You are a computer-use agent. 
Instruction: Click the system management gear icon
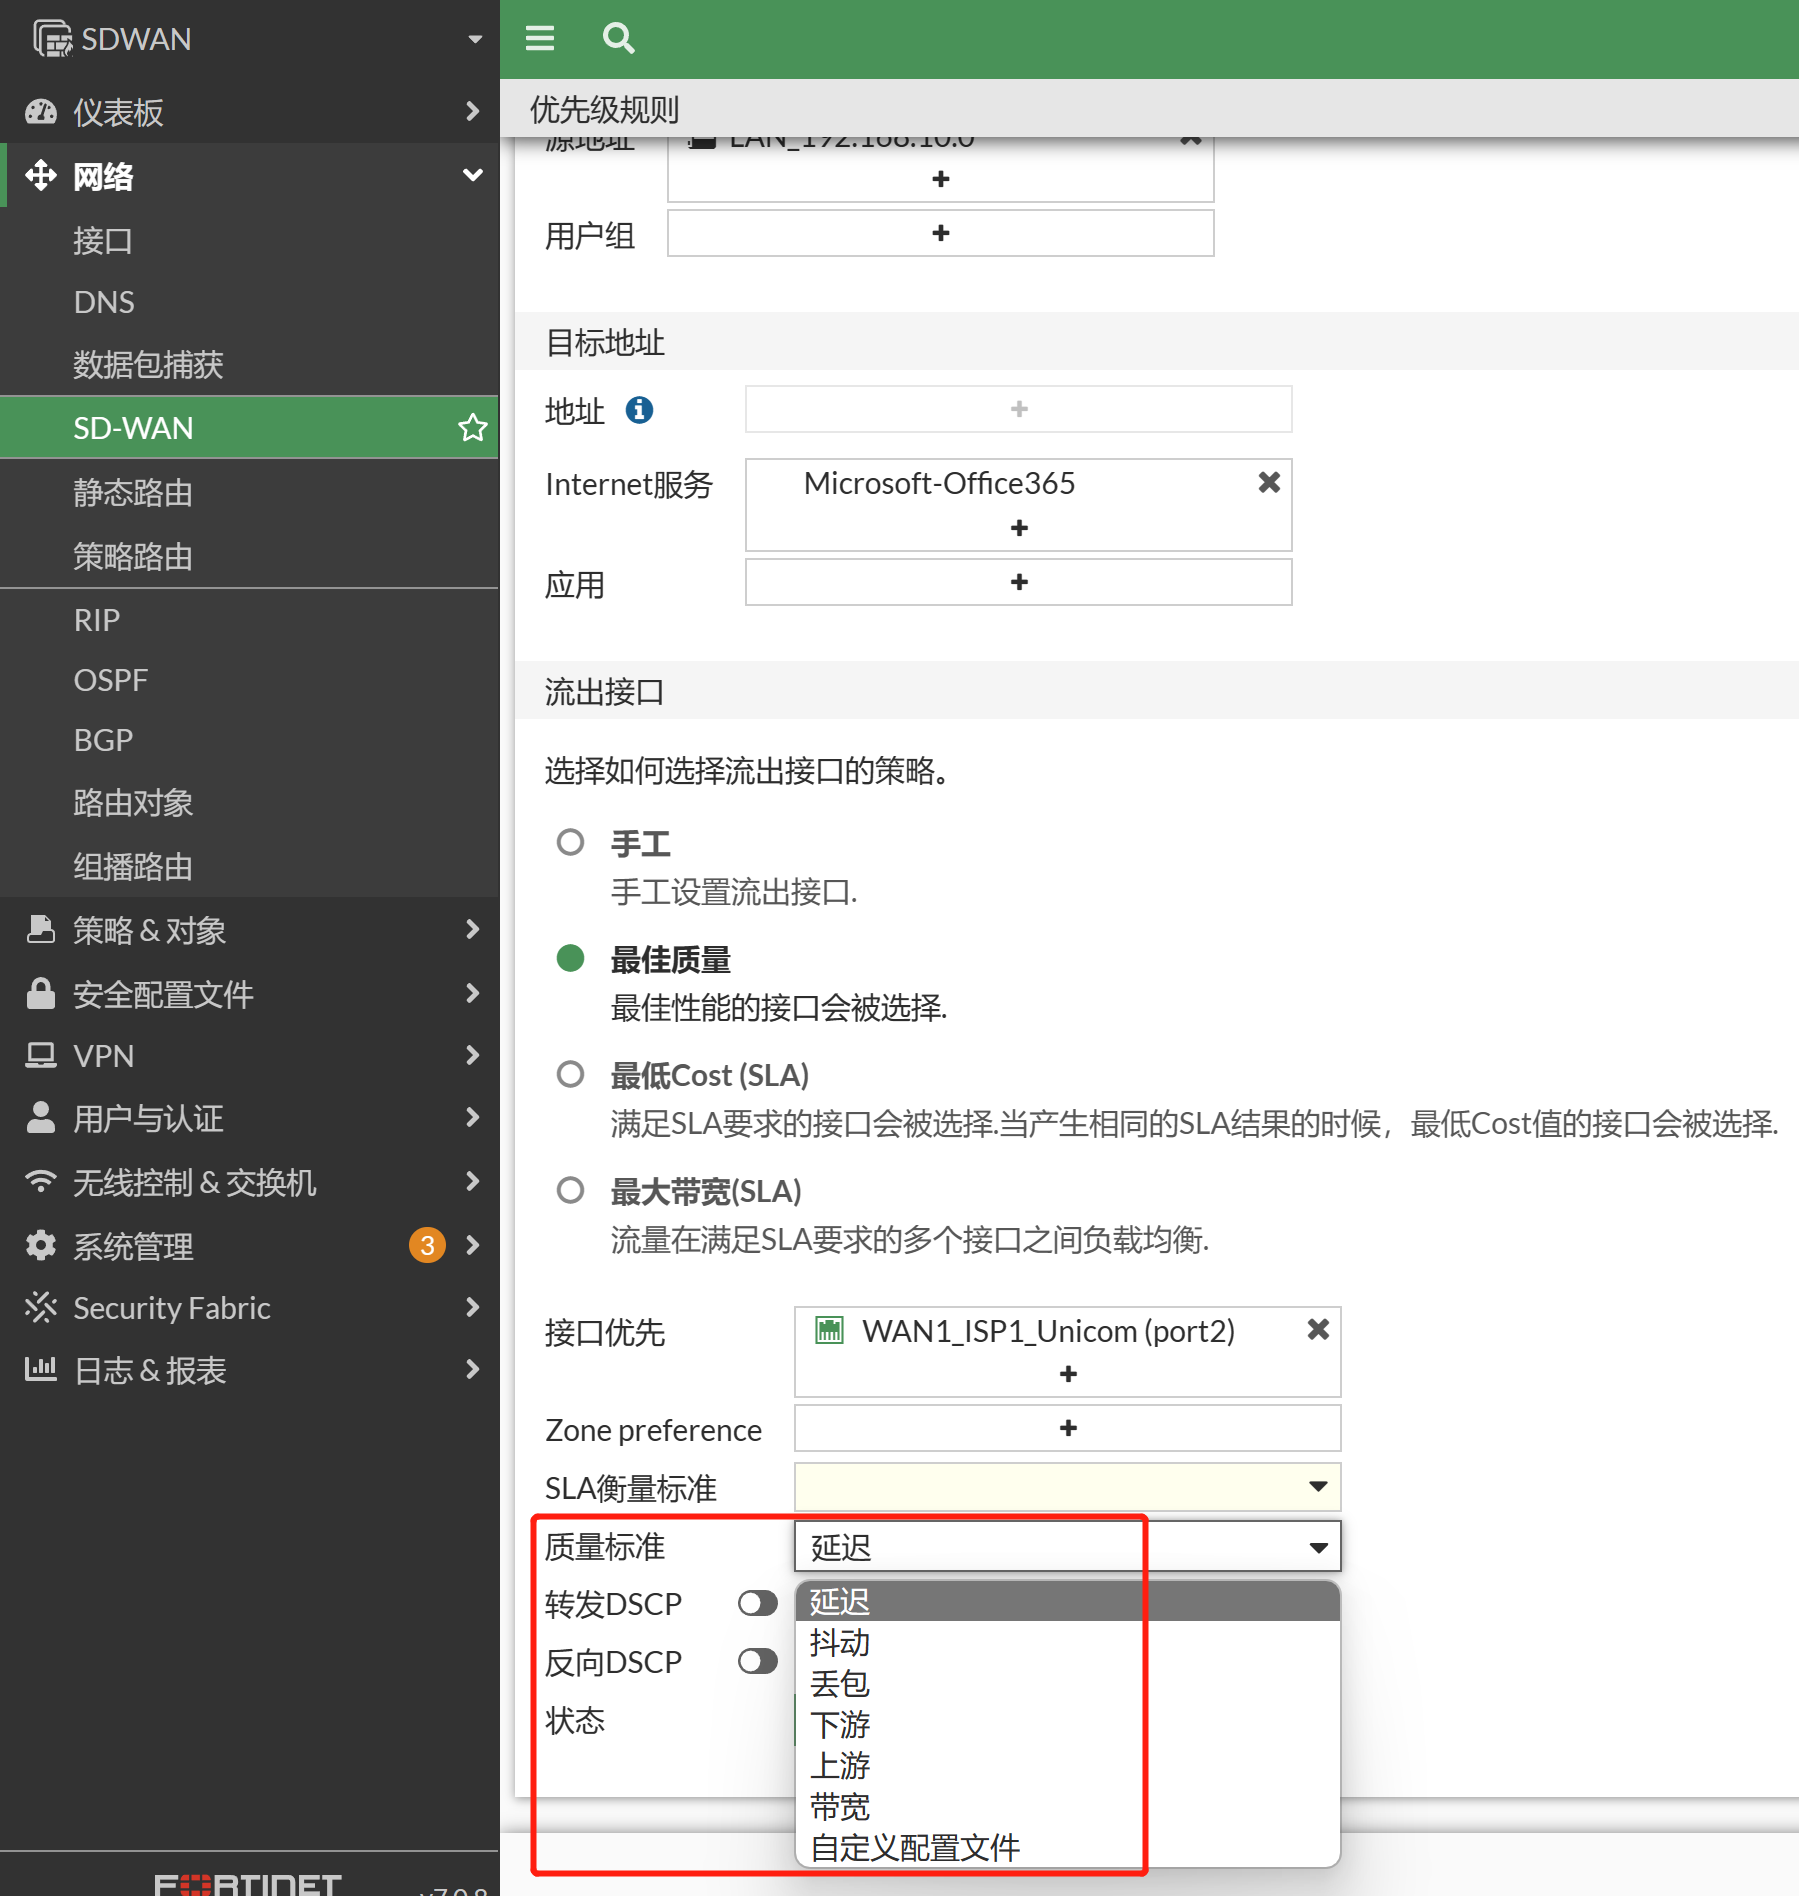click(x=41, y=1245)
